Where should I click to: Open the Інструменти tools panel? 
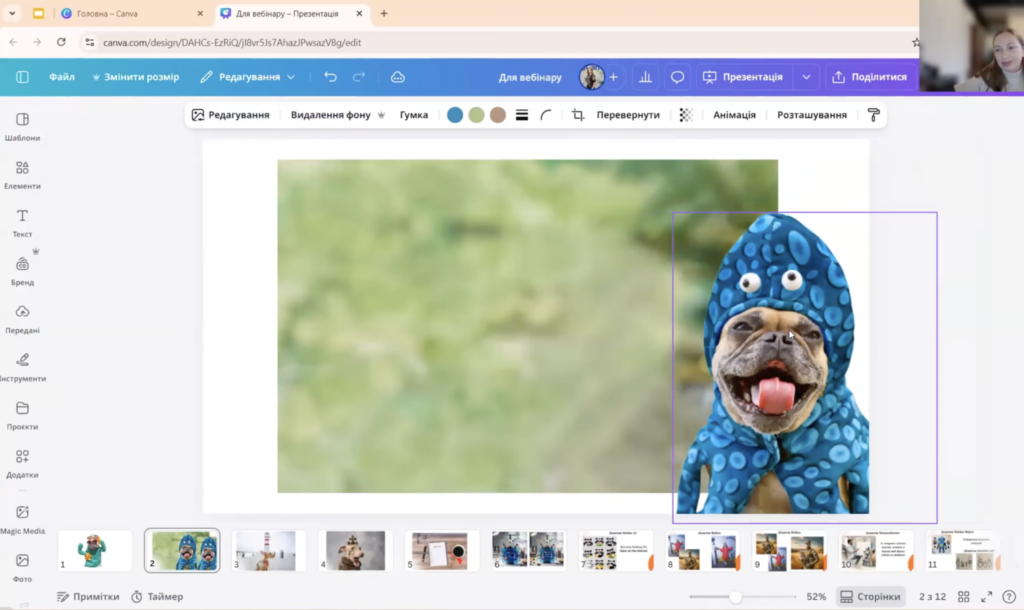tap(22, 368)
